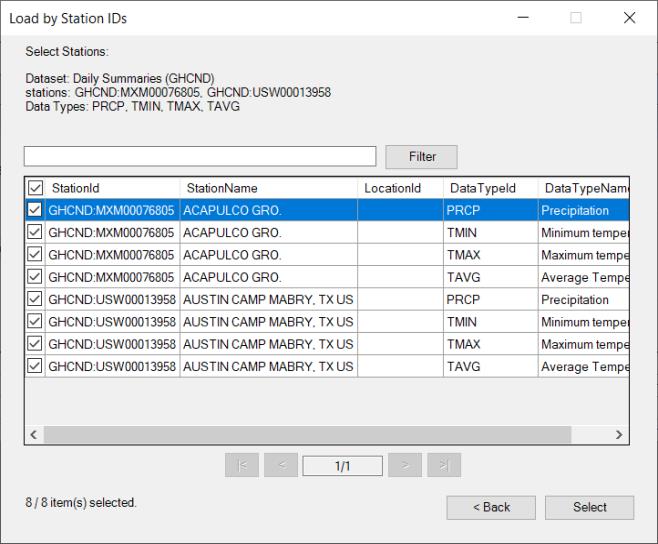The width and height of the screenshot is (658, 544).
Task: Click the Select button
Action: click(x=589, y=507)
